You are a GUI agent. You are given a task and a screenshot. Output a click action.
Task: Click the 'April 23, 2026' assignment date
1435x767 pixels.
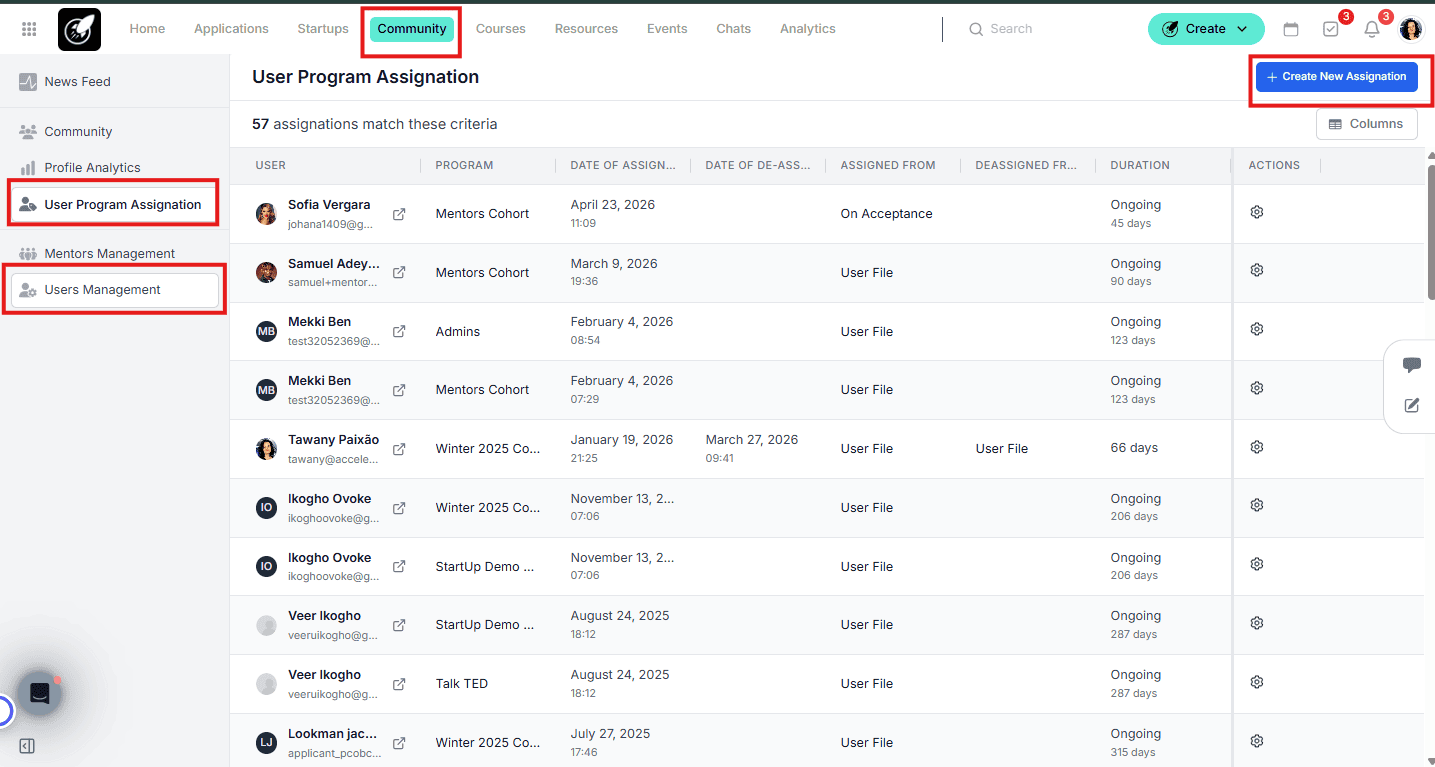pyautogui.click(x=613, y=205)
